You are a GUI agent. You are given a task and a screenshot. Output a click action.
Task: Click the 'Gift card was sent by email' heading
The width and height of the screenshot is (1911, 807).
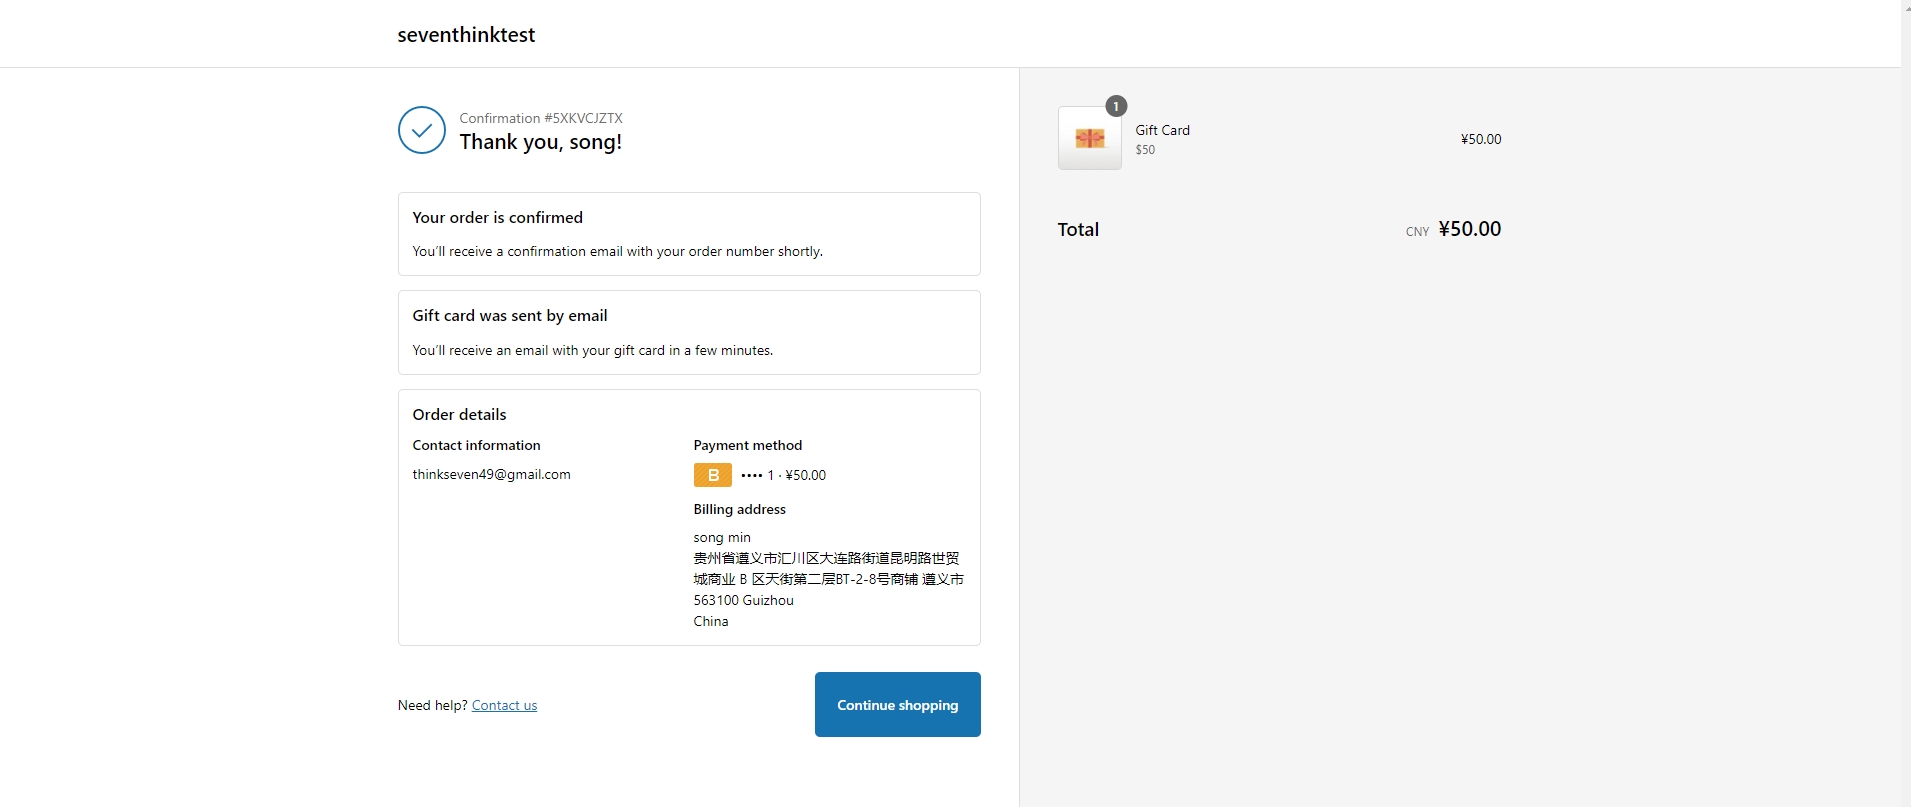pyautogui.click(x=509, y=315)
